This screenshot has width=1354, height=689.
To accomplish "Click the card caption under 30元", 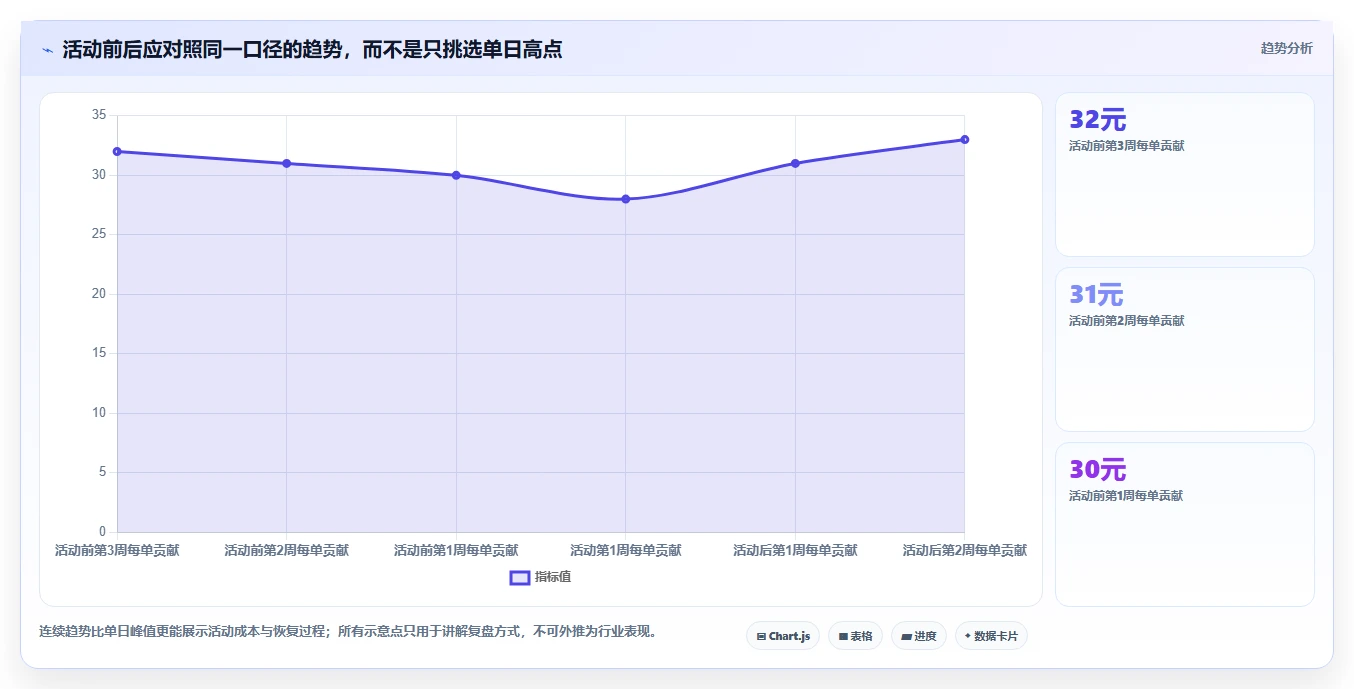I will pyautogui.click(x=1126, y=496).
